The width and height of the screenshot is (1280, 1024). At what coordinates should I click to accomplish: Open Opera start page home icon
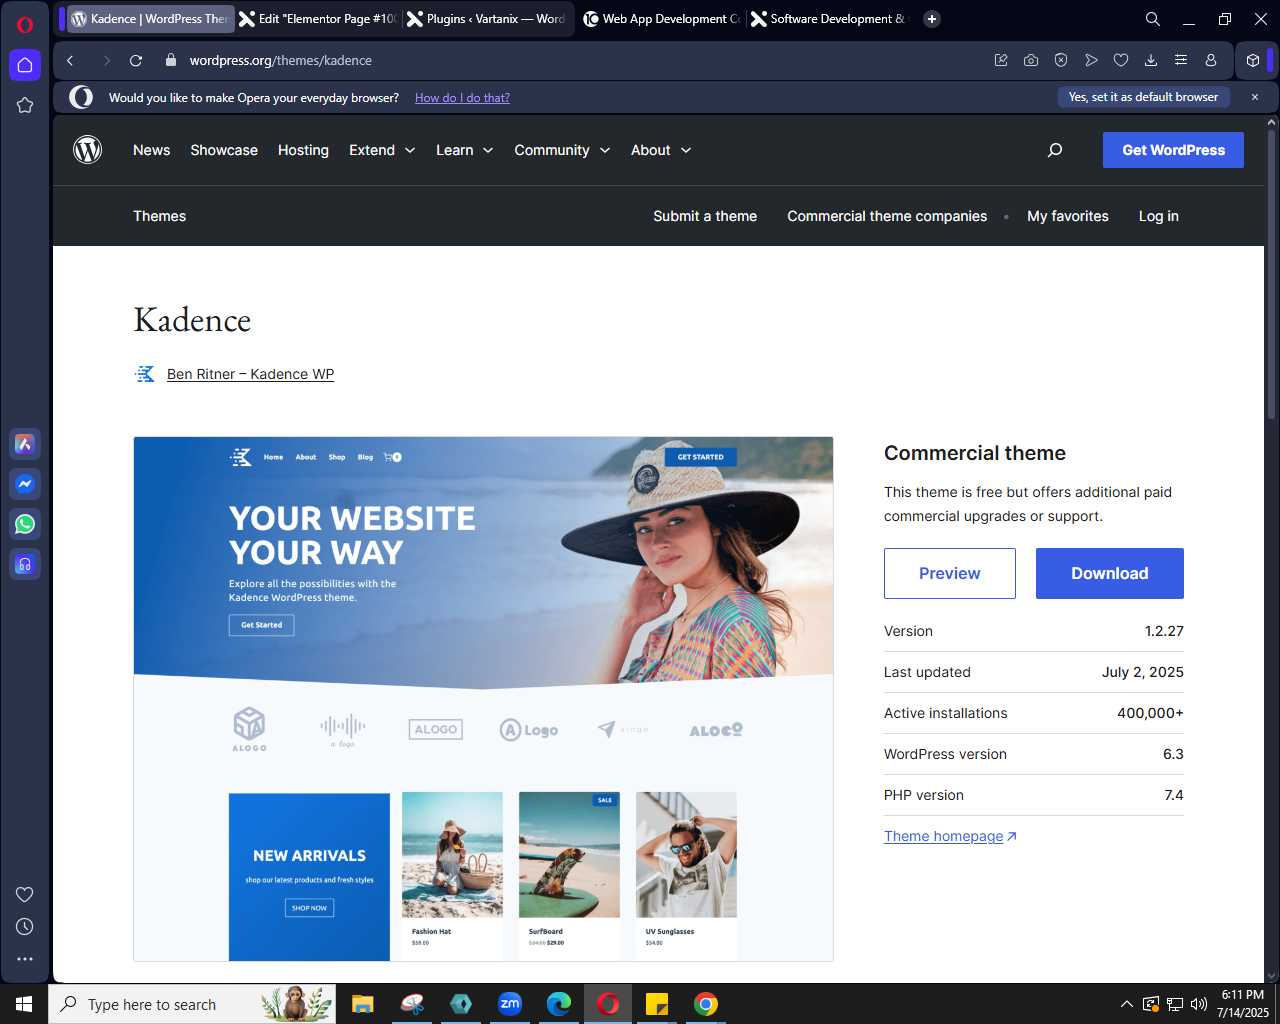coord(25,65)
